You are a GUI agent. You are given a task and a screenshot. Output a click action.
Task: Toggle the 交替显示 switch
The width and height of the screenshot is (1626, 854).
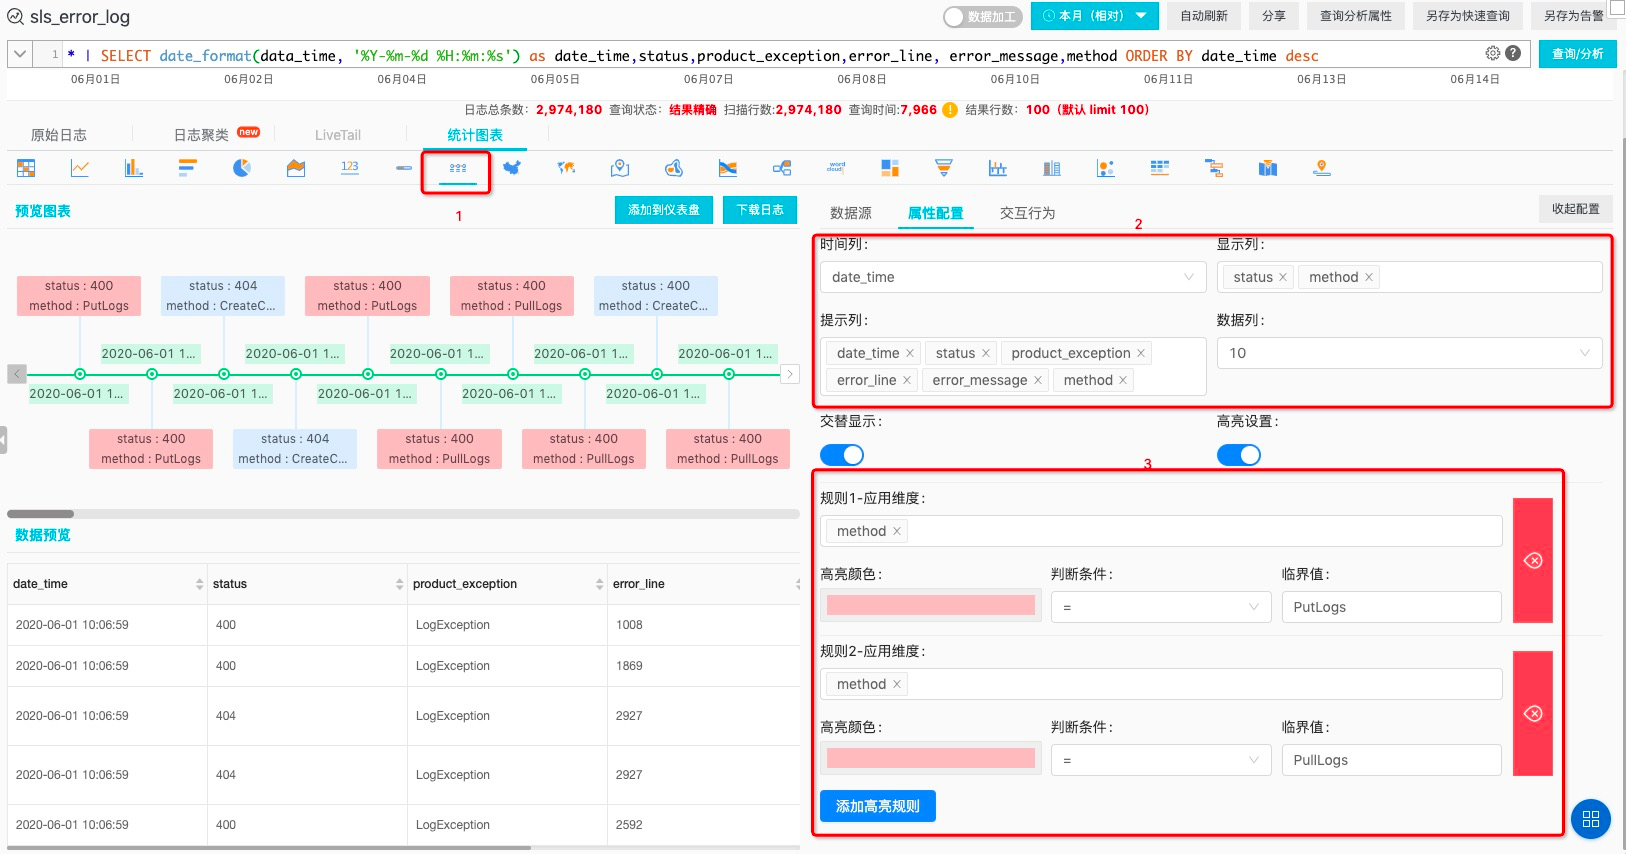tap(842, 455)
